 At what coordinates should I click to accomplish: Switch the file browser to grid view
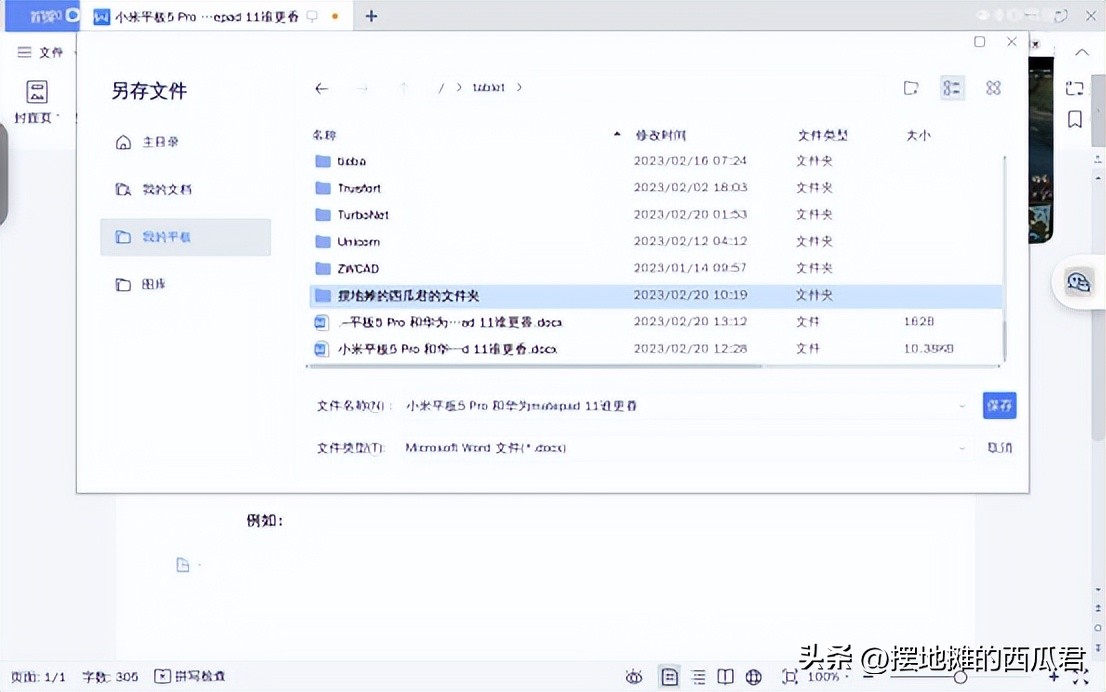tap(993, 88)
